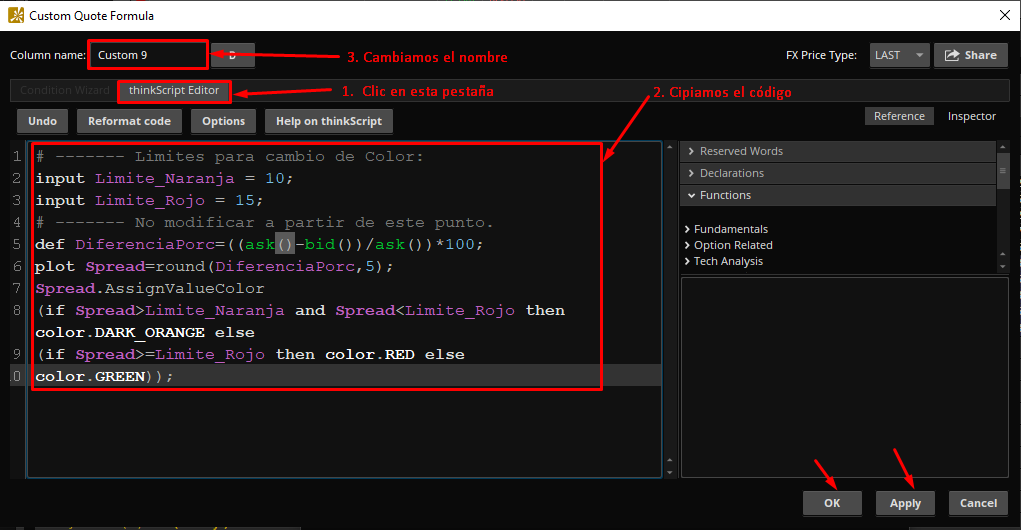Click the 'color.DARK_ORANGE else' code line
Image resolution: width=1021 pixels, height=530 pixels.
[145, 333]
